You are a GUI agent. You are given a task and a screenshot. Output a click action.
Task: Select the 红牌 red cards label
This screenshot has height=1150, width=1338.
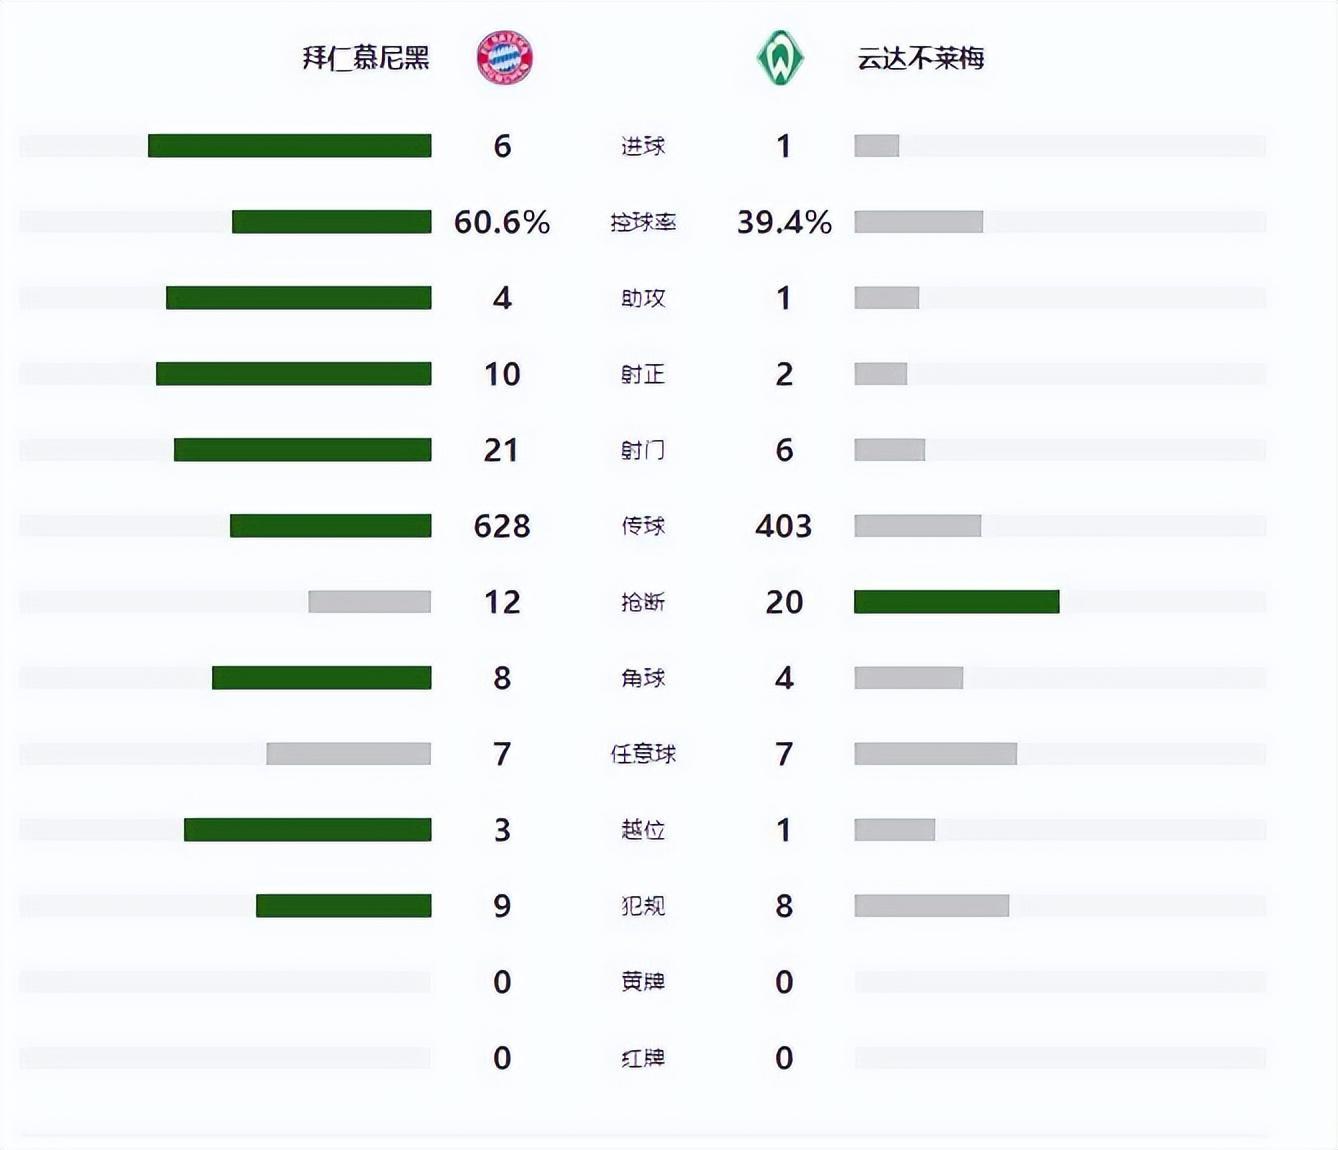pos(643,1058)
